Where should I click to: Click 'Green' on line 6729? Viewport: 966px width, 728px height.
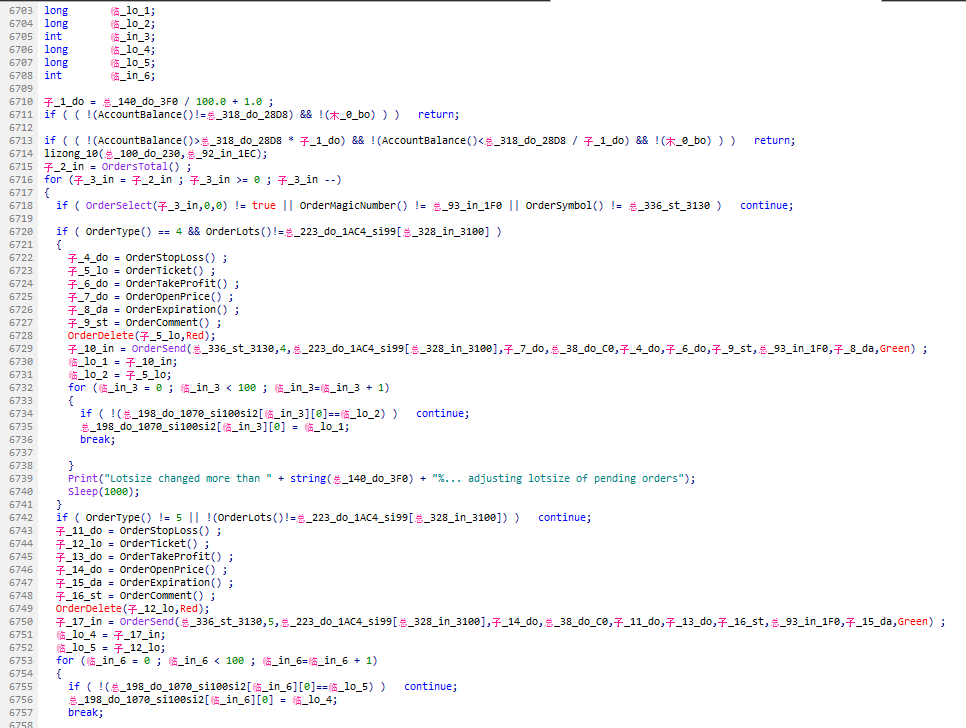tap(895, 349)
